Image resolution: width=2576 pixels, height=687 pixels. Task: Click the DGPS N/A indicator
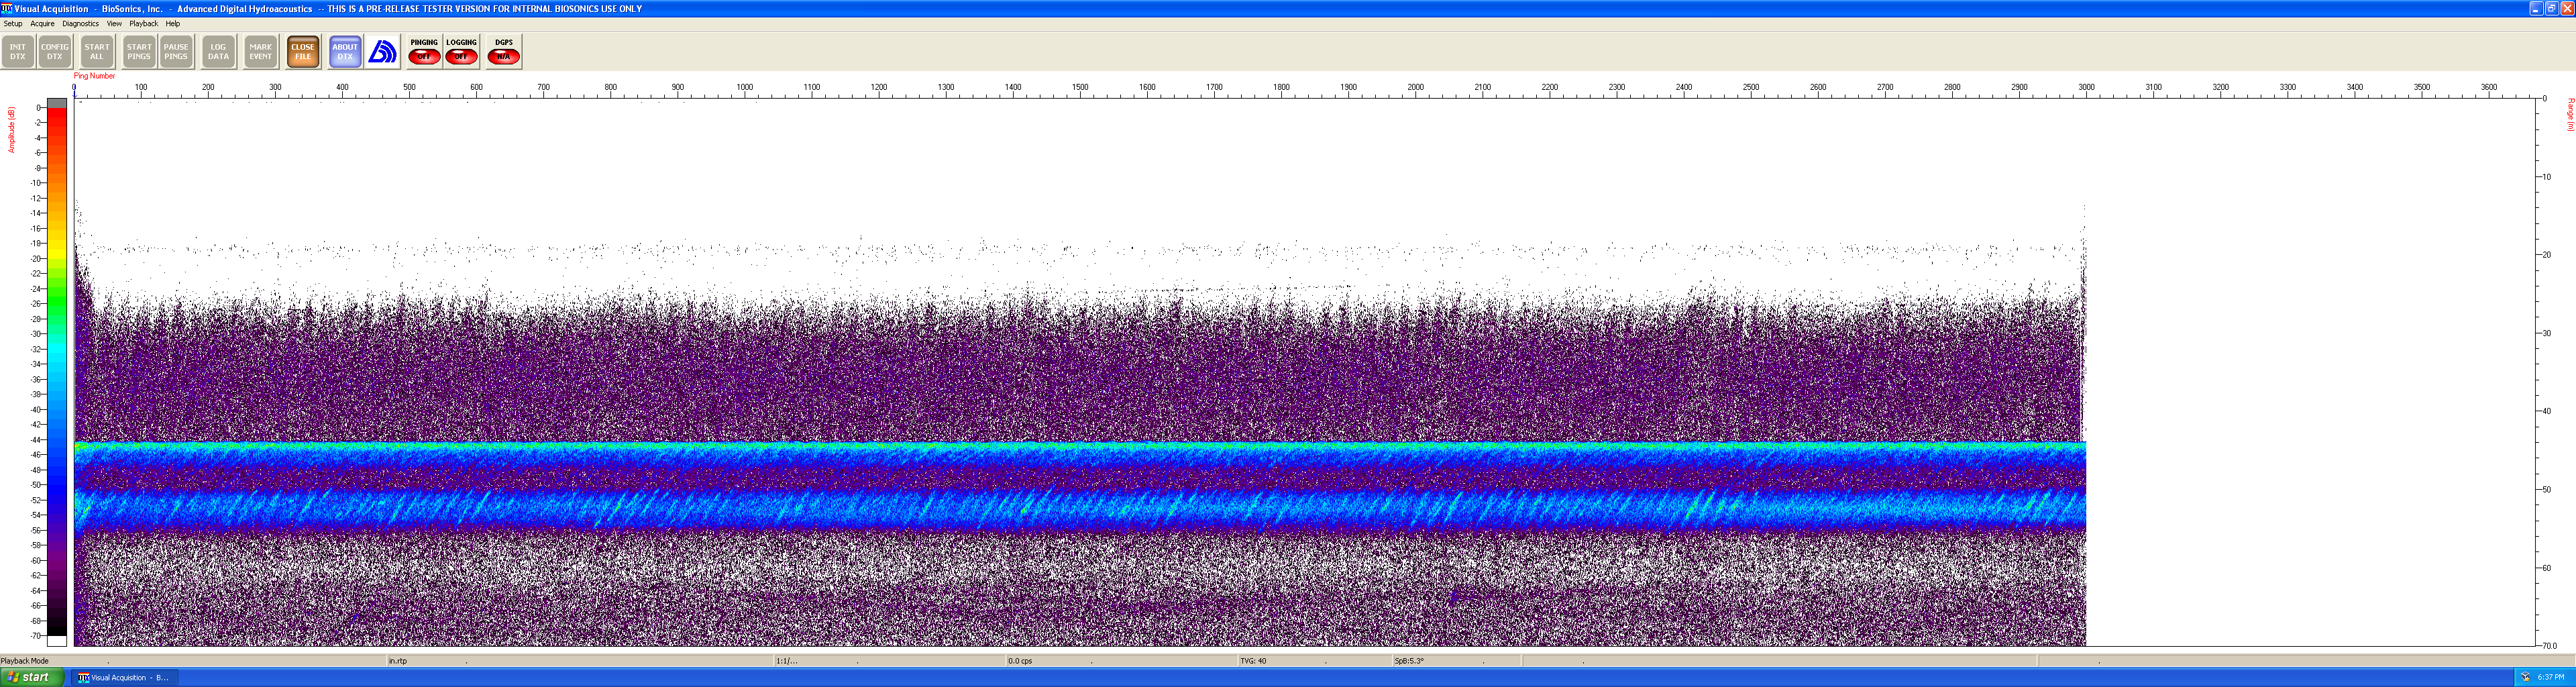point(504,52)
